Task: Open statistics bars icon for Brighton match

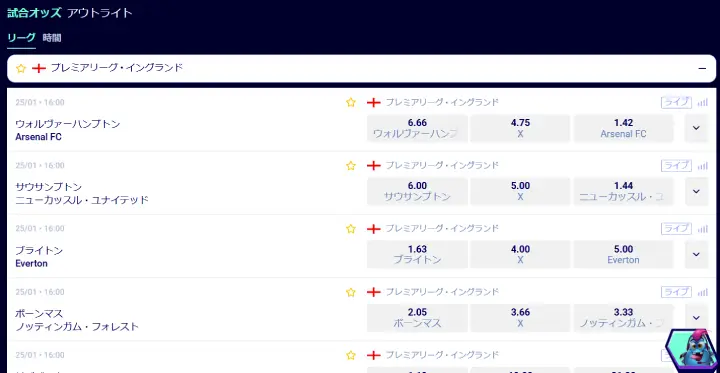Action: point(703,229)
